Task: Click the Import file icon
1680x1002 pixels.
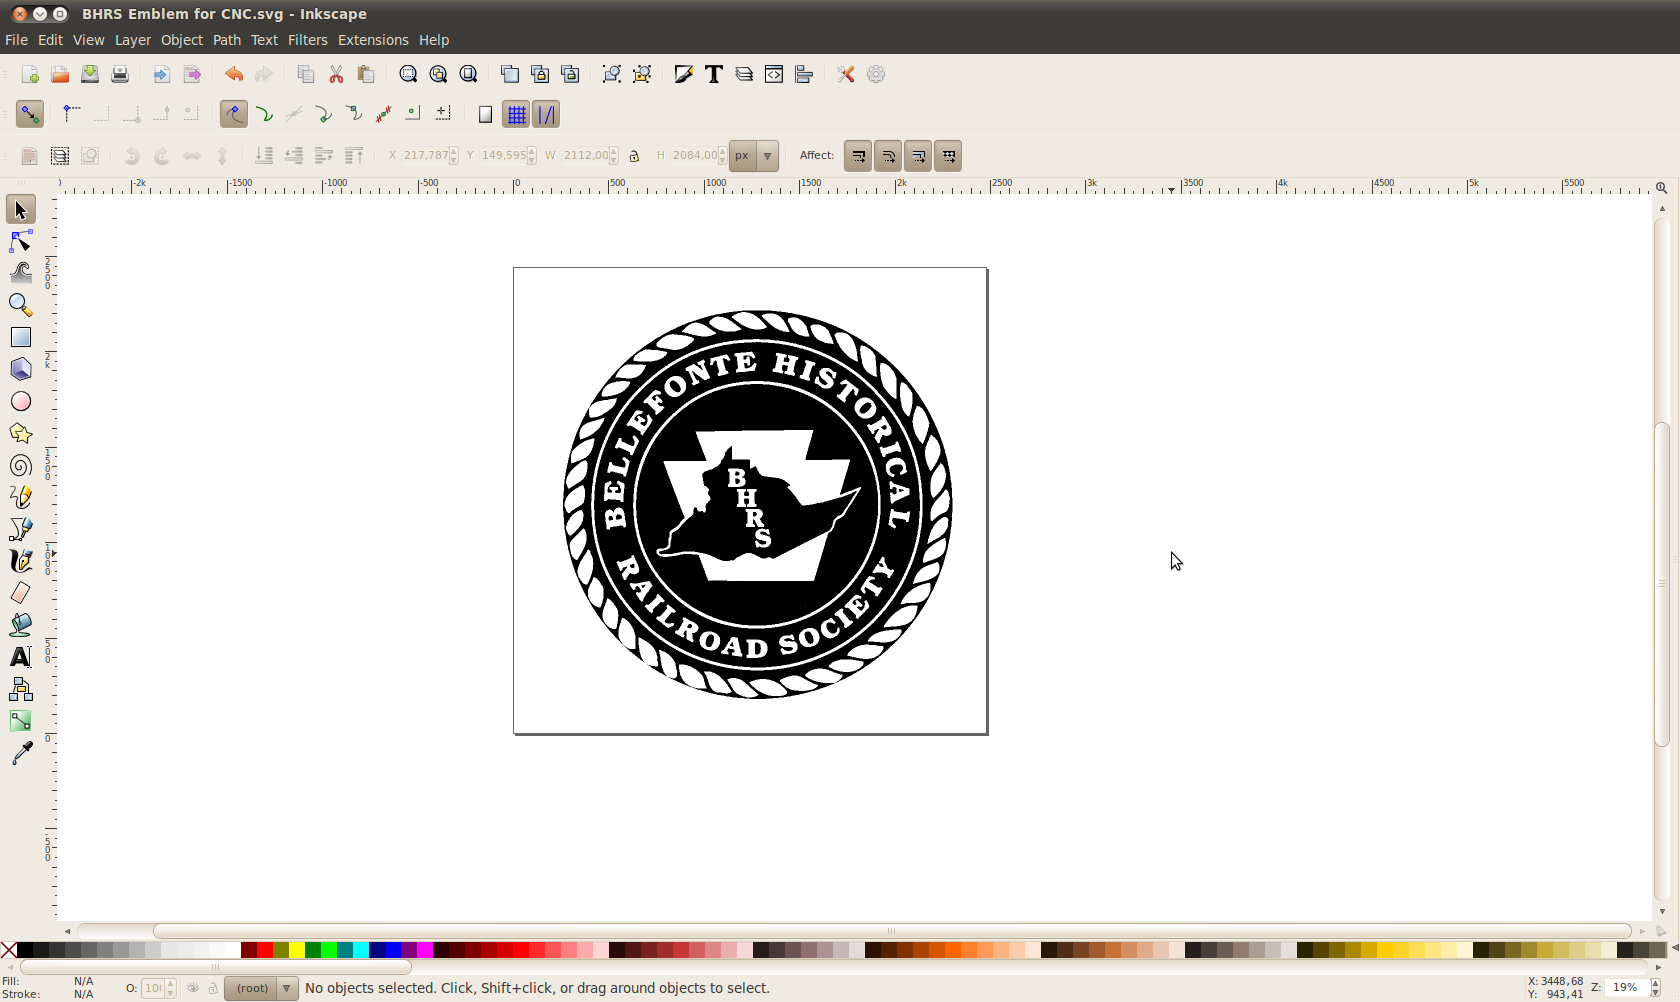Action: 161,74
